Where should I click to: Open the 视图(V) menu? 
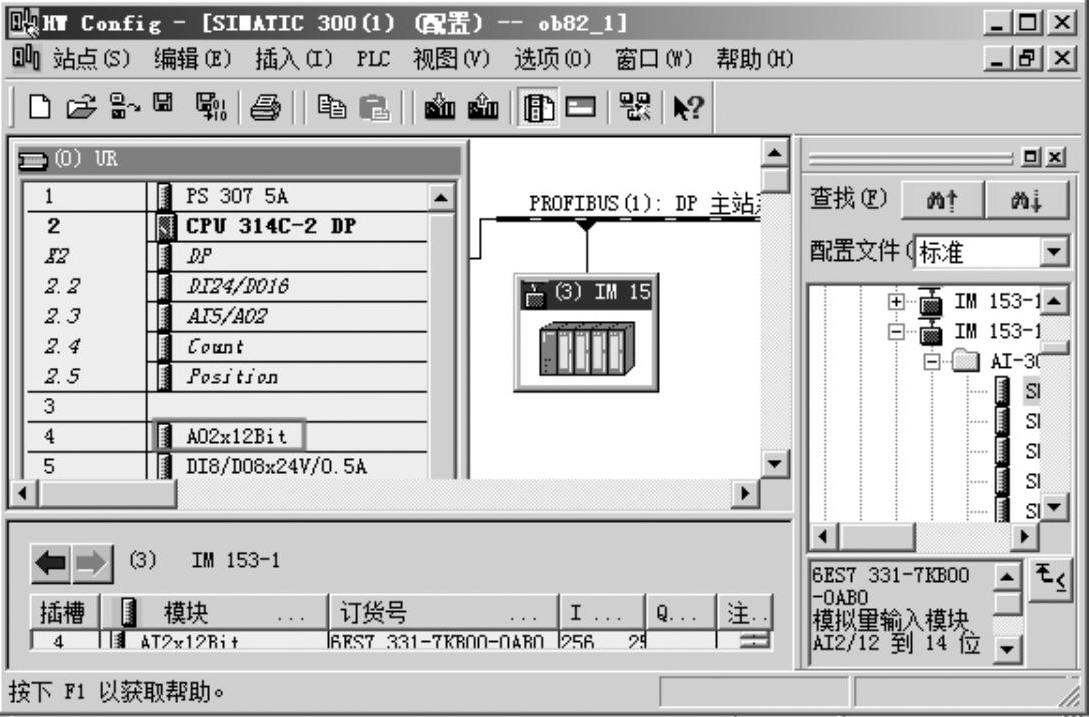[x=451, y=59]
